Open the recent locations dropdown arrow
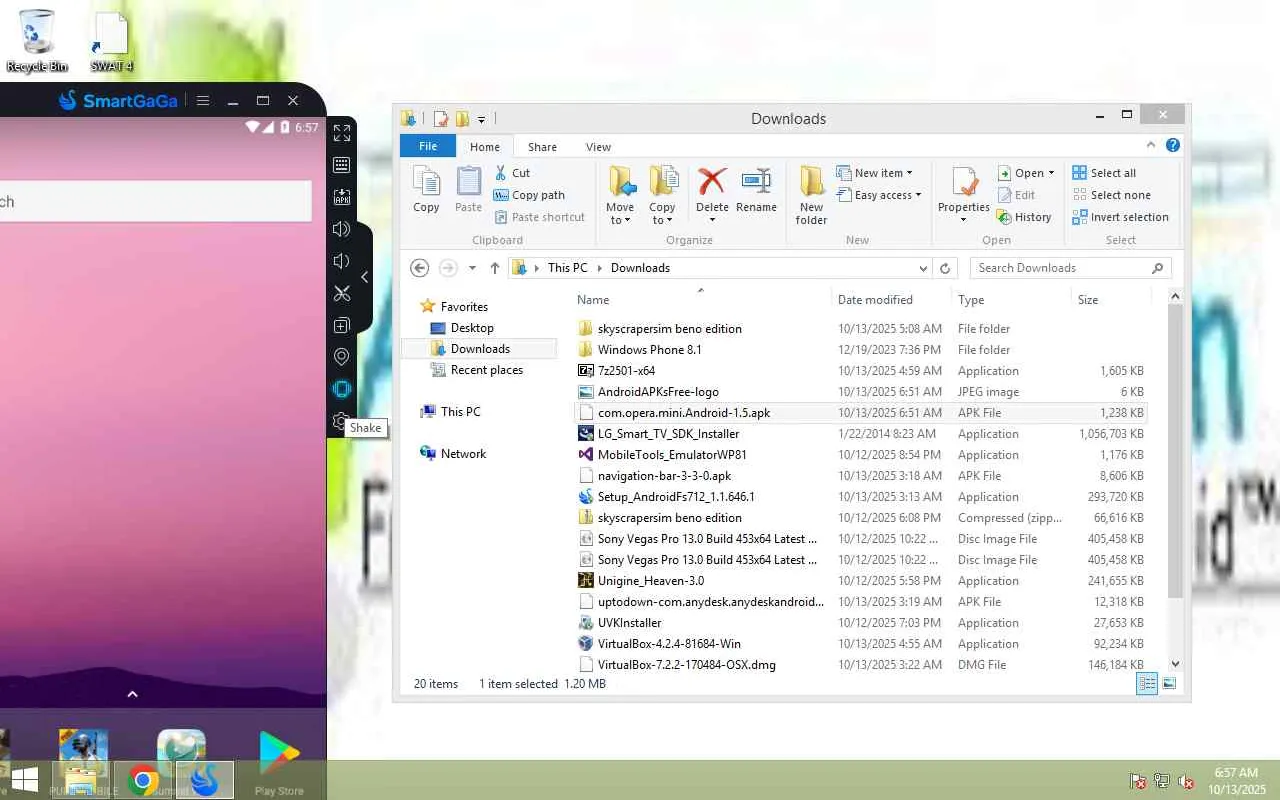1280x800 pixels. [x=472, y=268]
